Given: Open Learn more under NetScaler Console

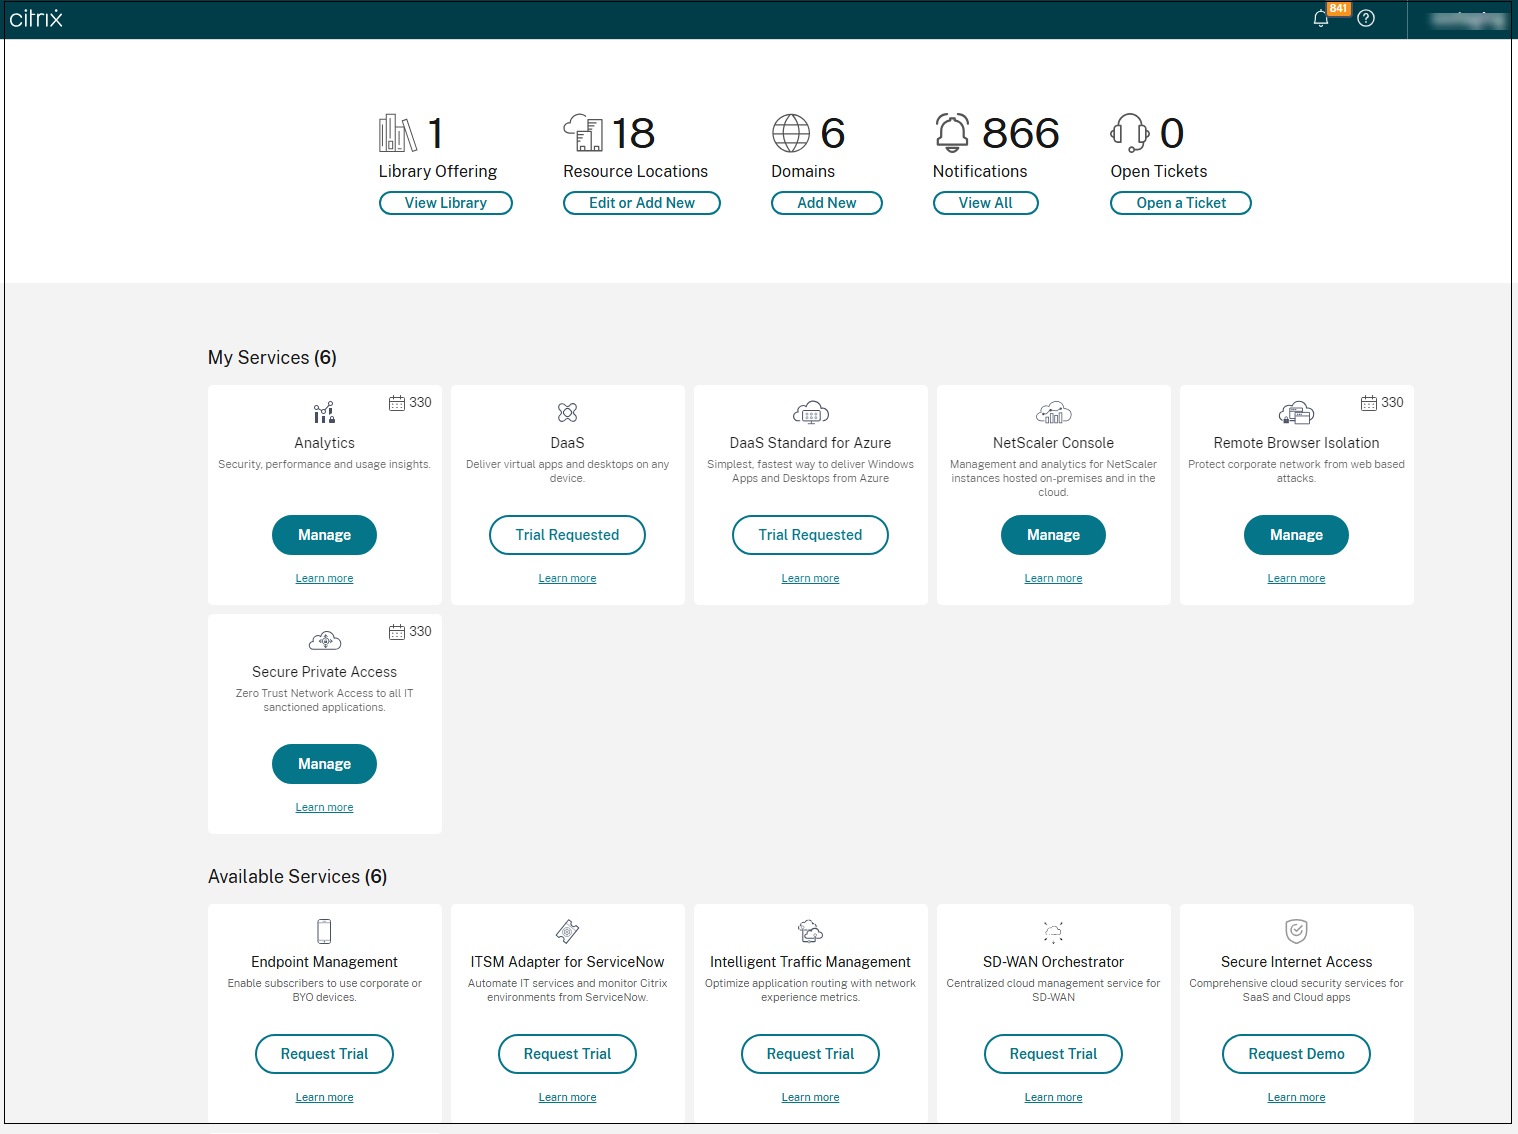Looking at the screenshot, I should coord(1053,578).
